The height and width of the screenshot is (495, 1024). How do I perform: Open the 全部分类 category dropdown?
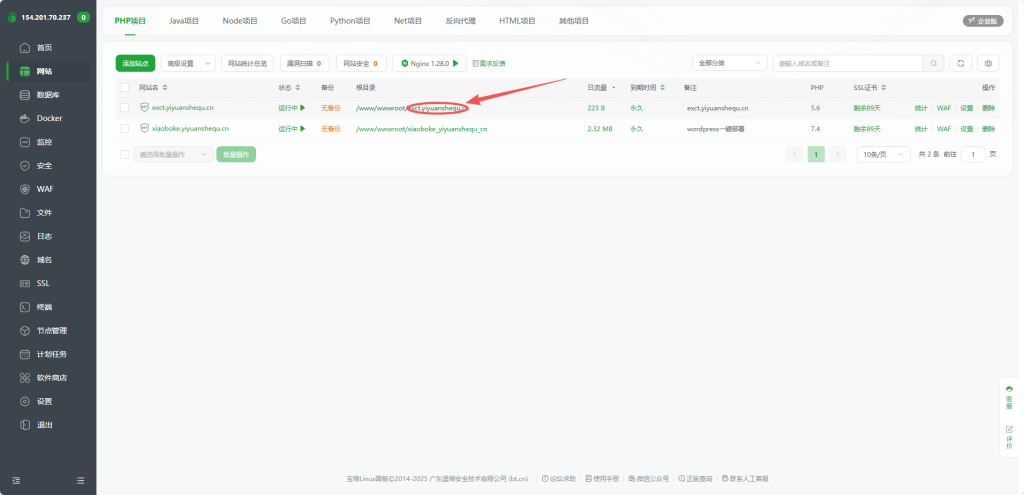tap(730, 63)
